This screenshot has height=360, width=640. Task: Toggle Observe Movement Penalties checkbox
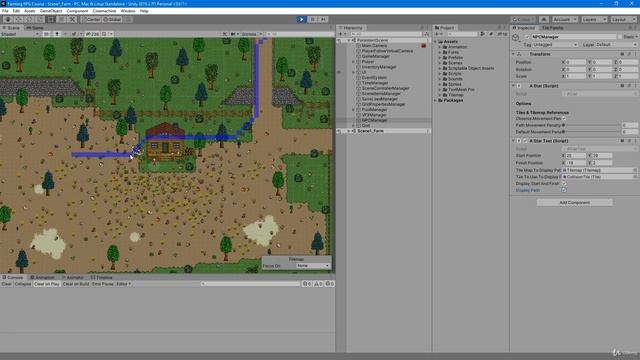coord(564,118)
